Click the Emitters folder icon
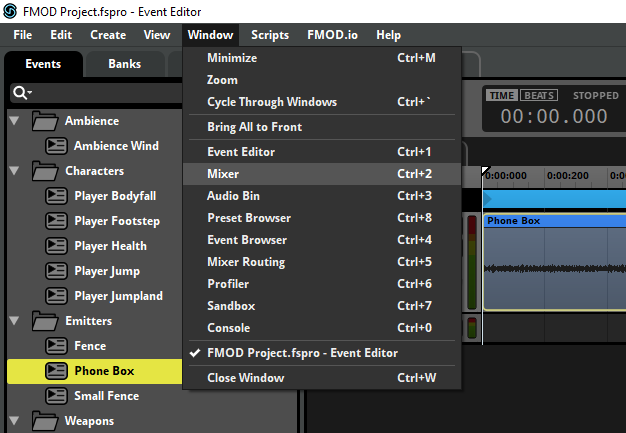 pyautogui.click(x=45, y=321)
